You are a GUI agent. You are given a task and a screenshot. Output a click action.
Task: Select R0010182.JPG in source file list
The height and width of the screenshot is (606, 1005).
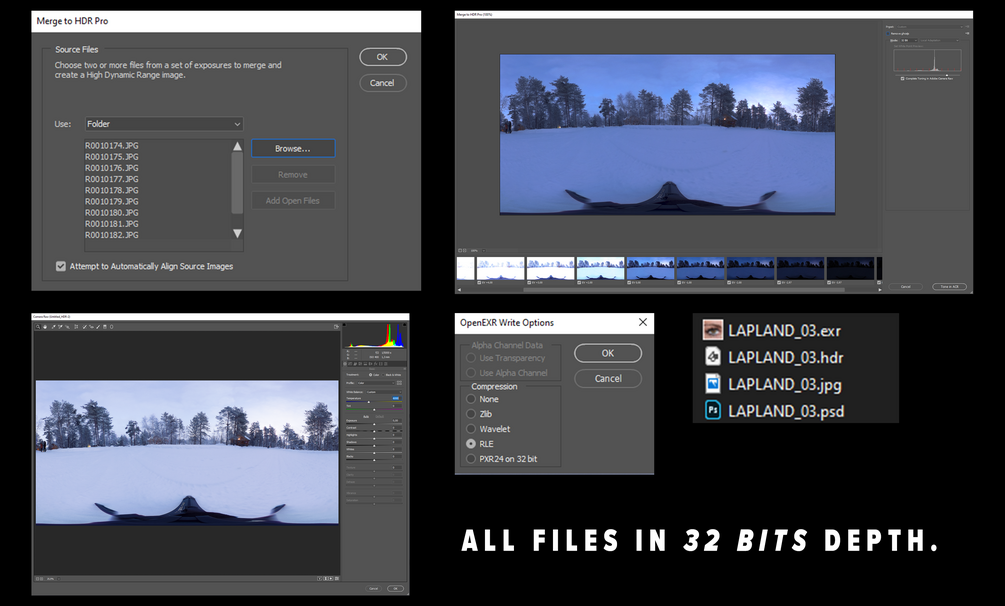pyautogui.click(x=112, y=235)
